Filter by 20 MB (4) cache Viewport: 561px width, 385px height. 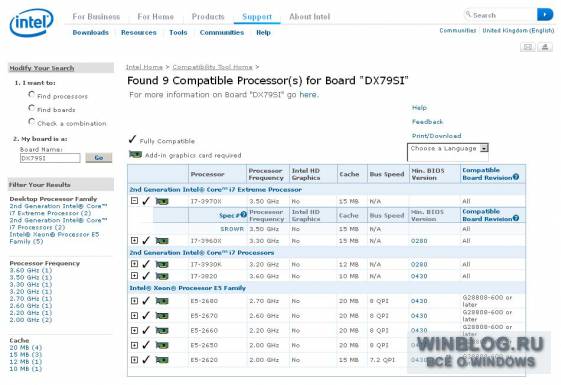click(x=26, y=348)
